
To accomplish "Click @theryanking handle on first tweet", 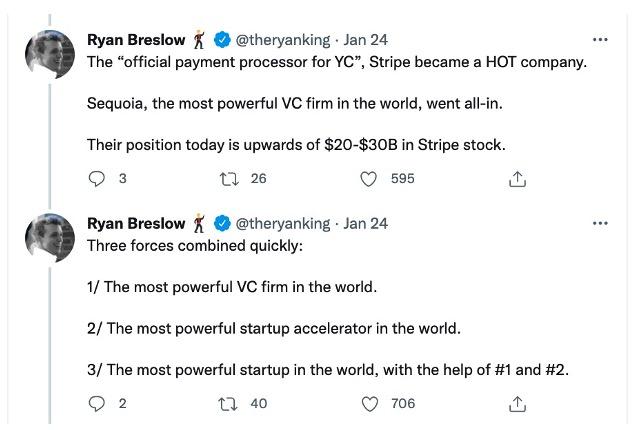I will pos(284,40).
